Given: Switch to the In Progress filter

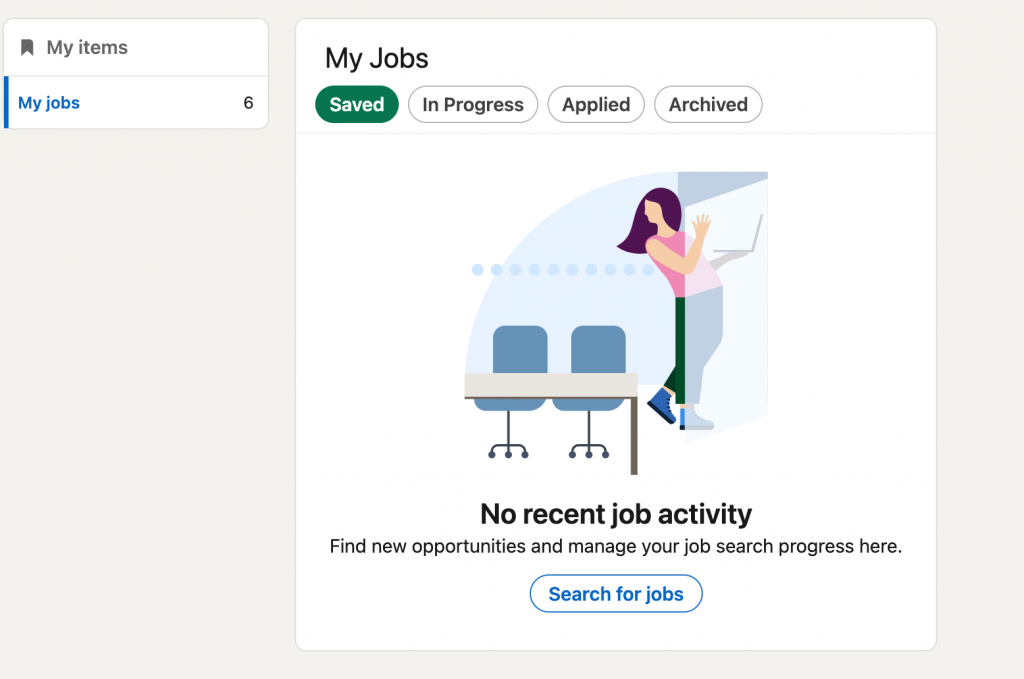Looking at the screenshot, I should click(x=473, y=105).
